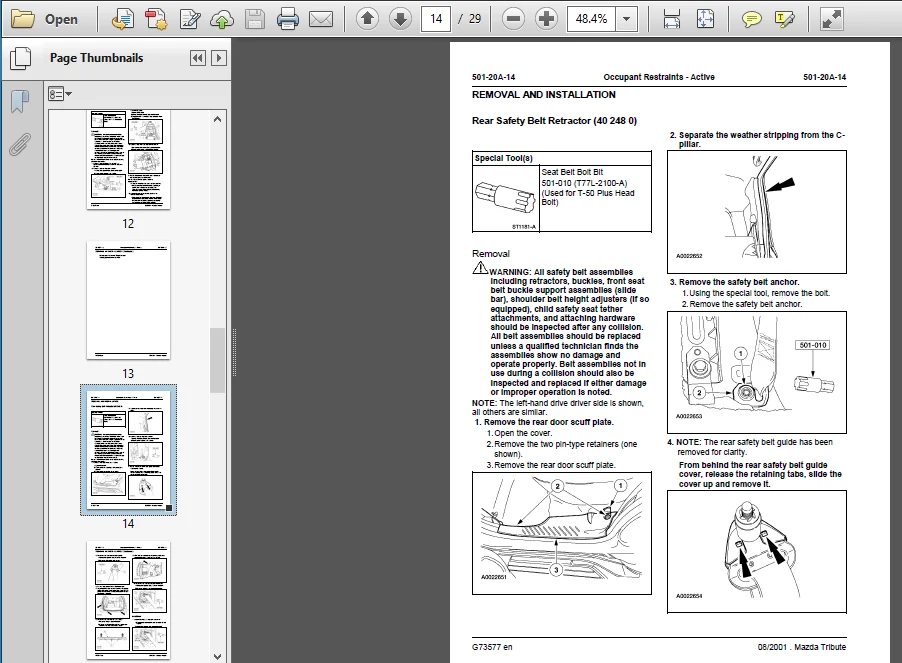Click the 'Page Thumbnails' panel title
Image resolution: width=902 pixels, height=663 pixels.
(97, 58)
